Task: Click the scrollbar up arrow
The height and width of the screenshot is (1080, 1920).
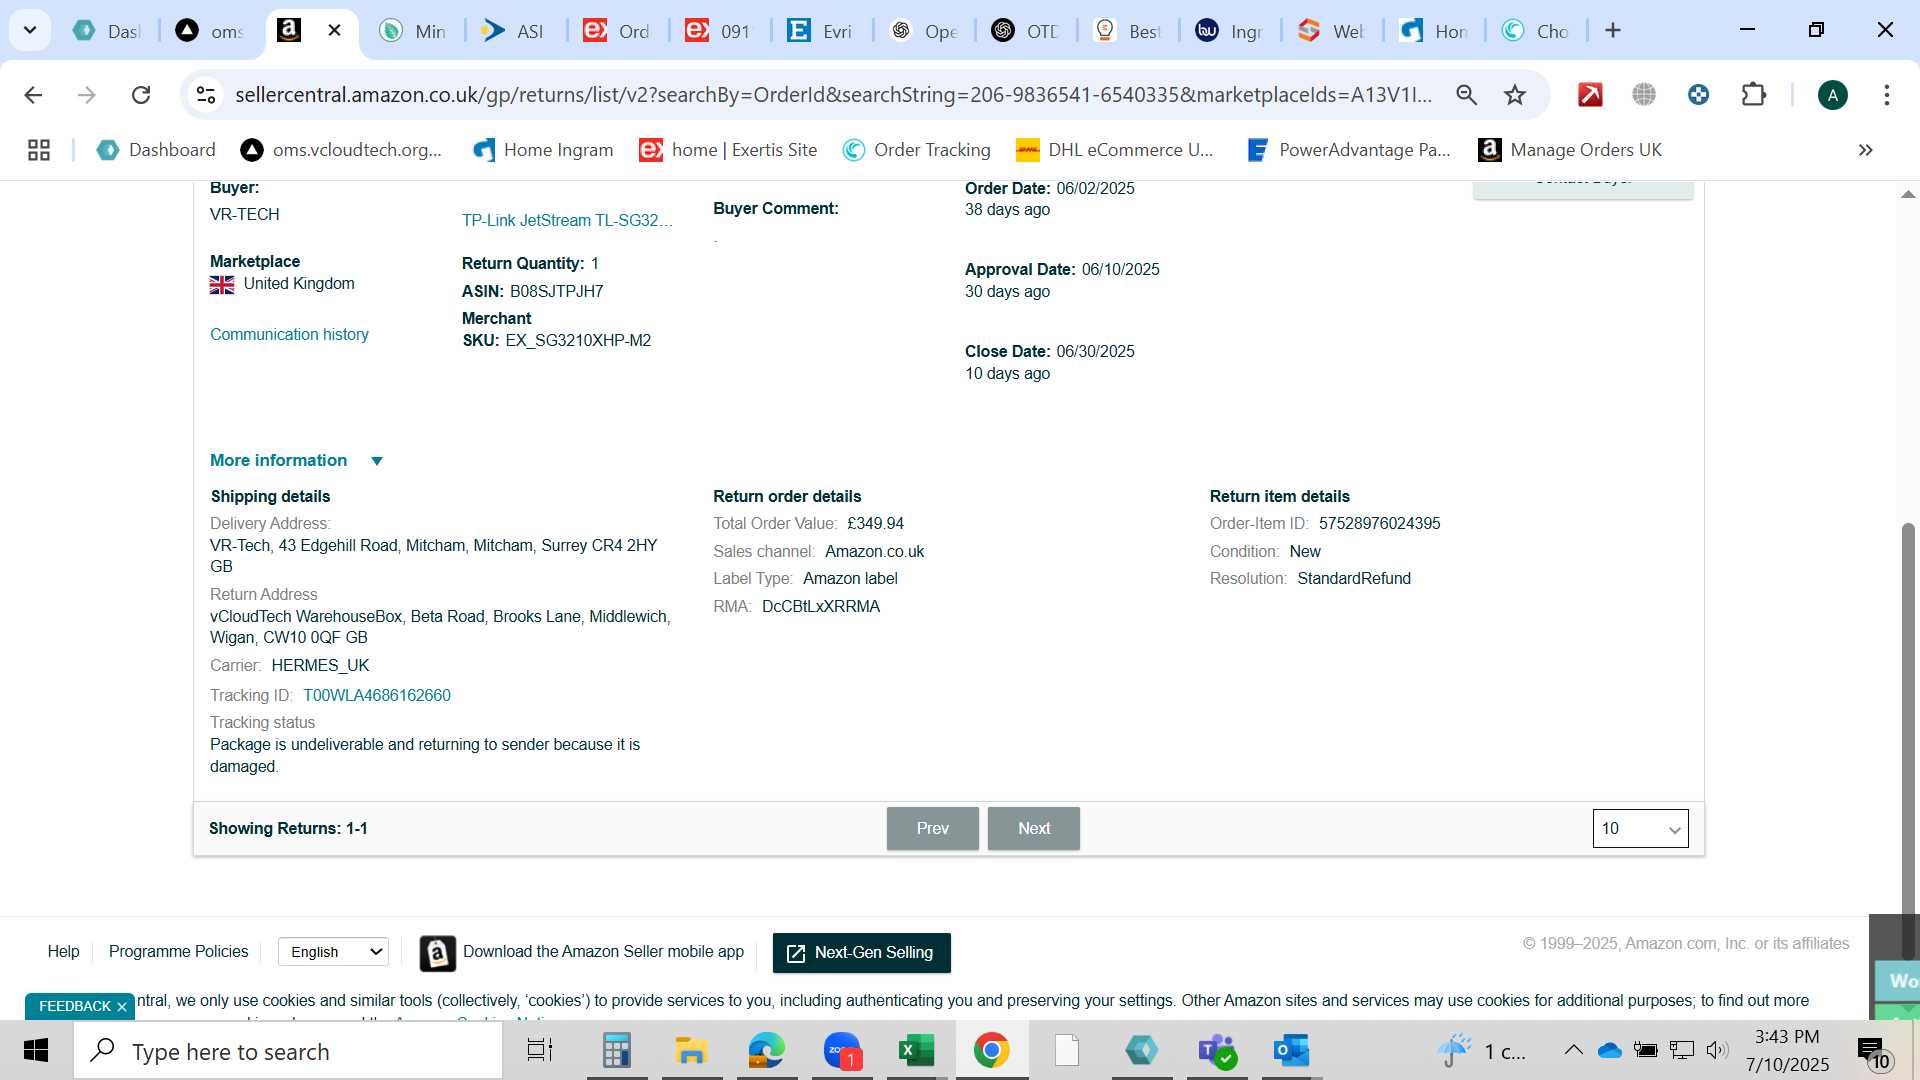Action: click(x=1908, y=194)
